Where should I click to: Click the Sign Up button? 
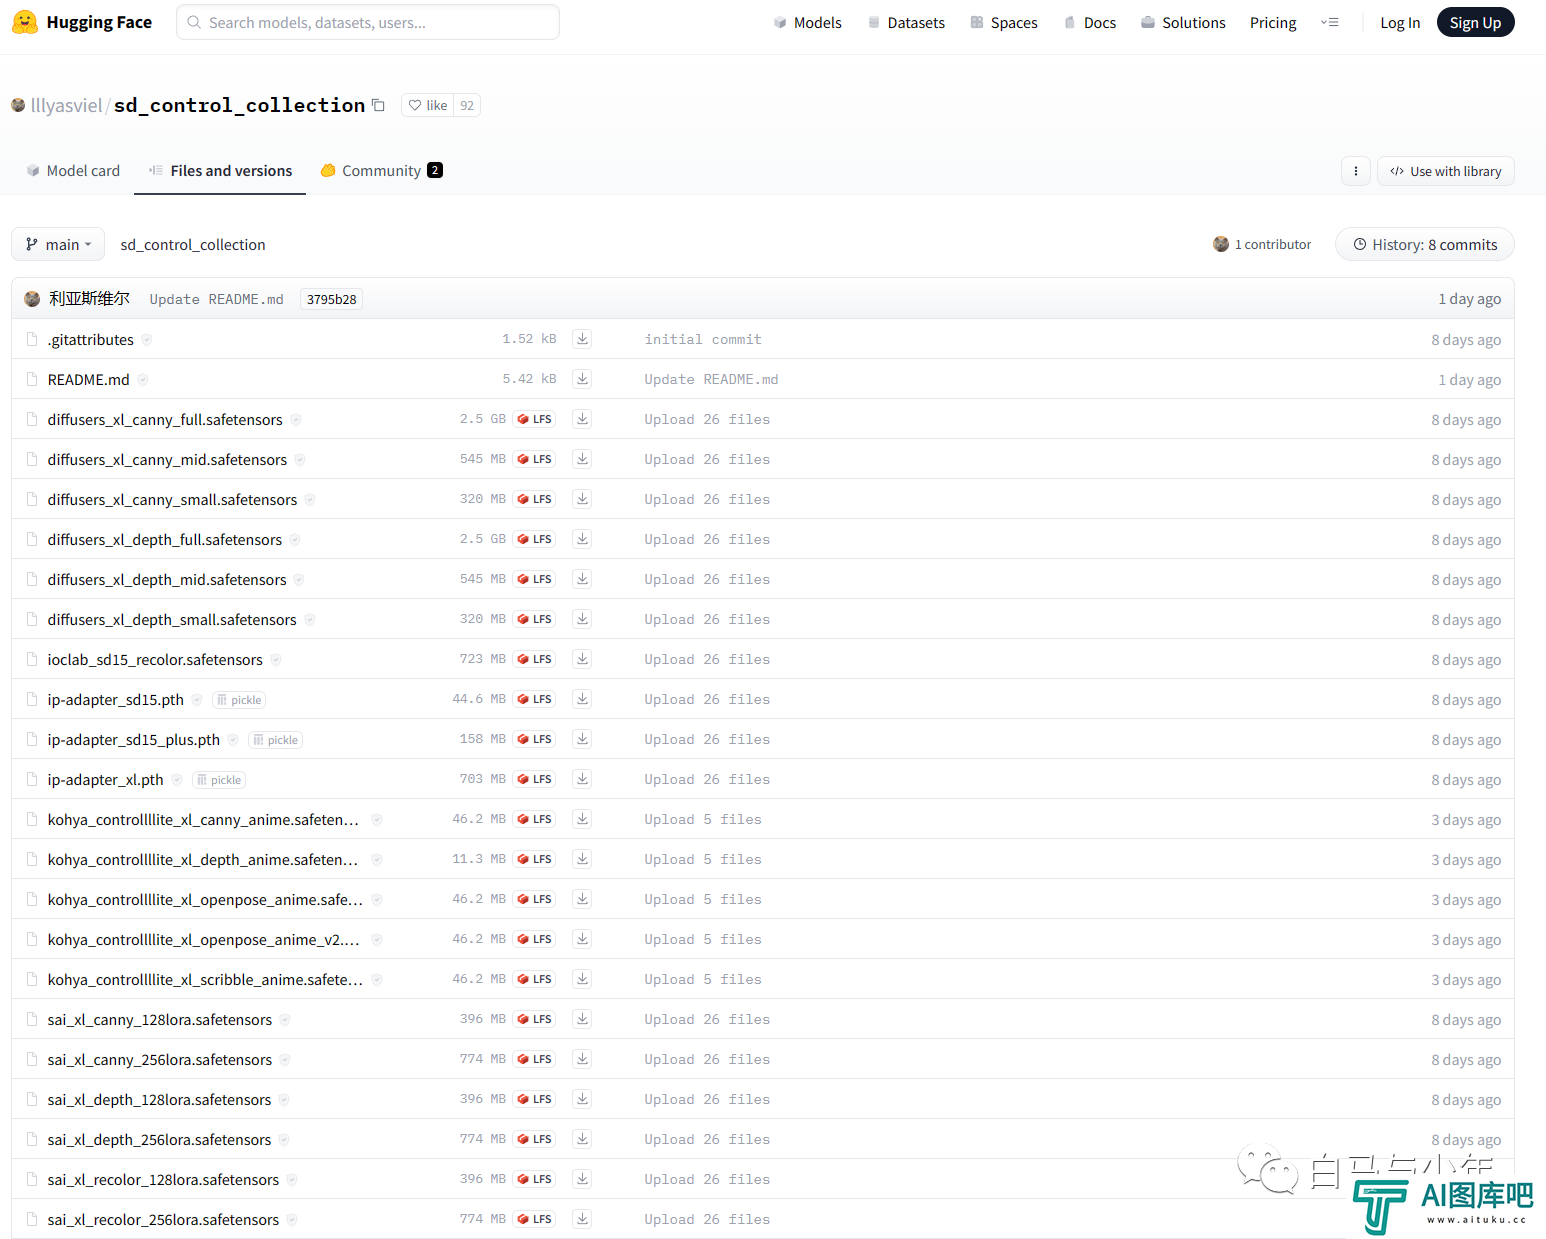click(1475, 22)
